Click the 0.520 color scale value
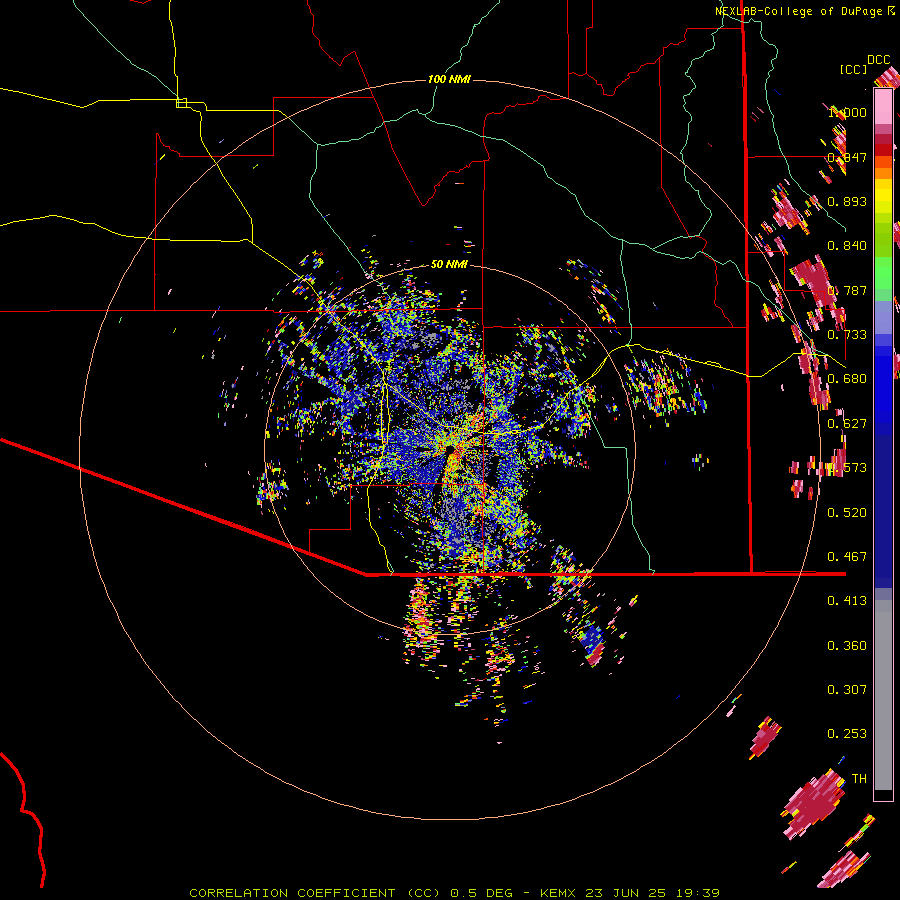The height and width of the screenshot is (900, 900). click(847, 513)
